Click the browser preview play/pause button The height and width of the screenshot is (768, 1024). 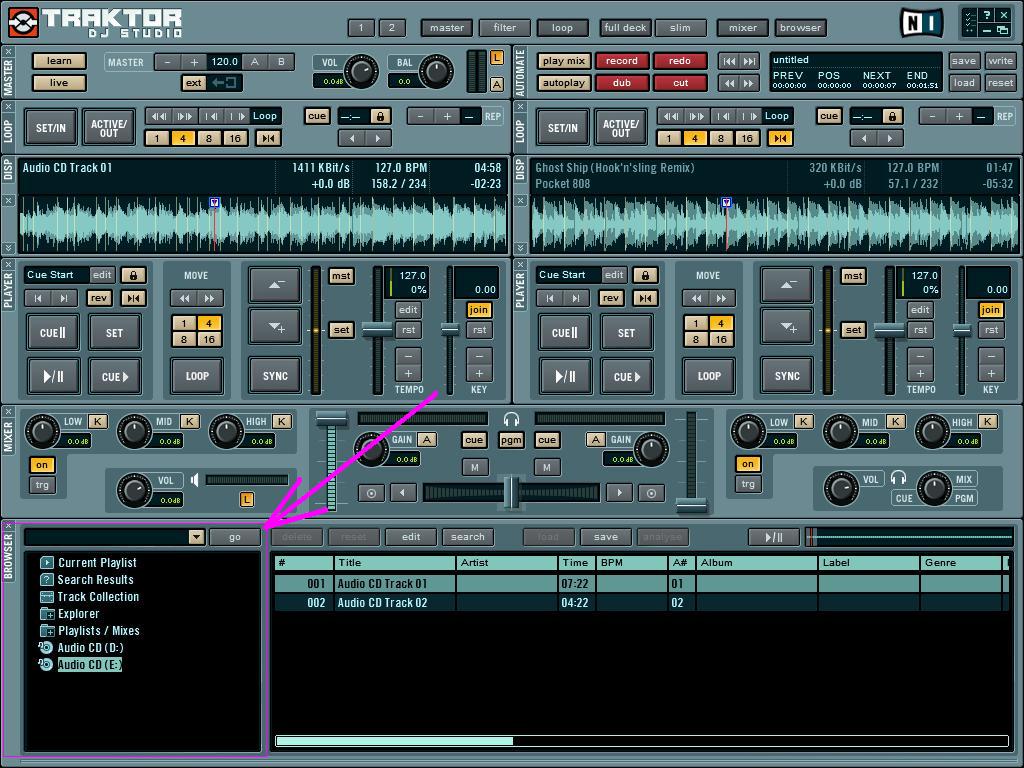774,537
